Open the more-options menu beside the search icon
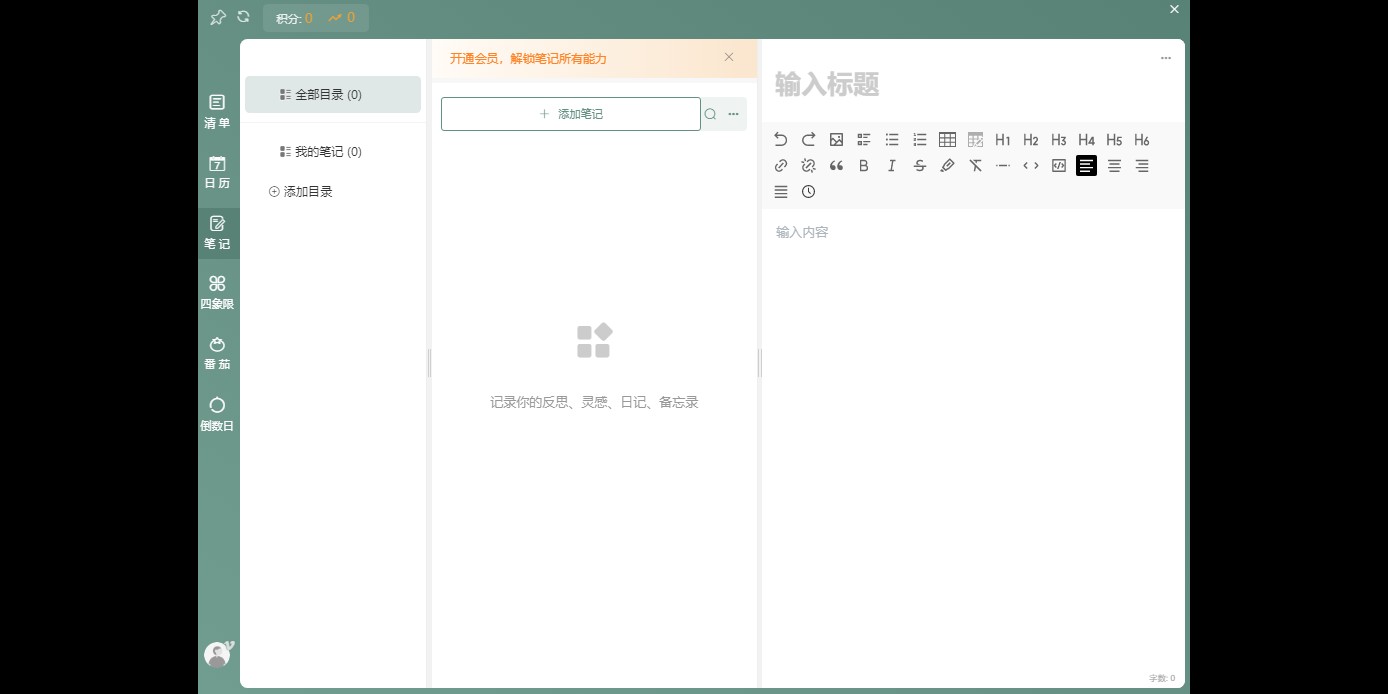Viewport: 1388px width, 694px height. pos(734,114)
